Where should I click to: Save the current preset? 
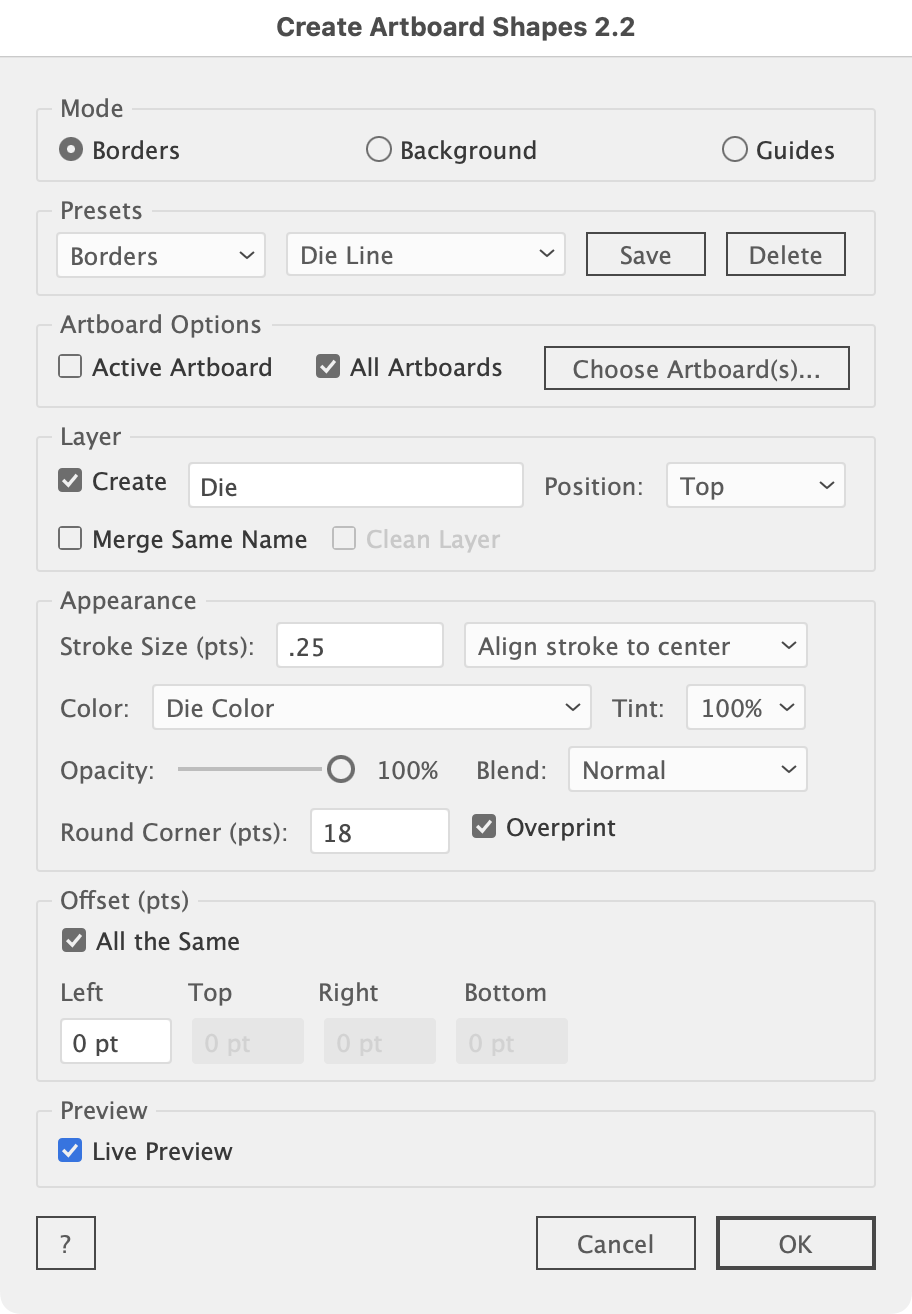645,255
